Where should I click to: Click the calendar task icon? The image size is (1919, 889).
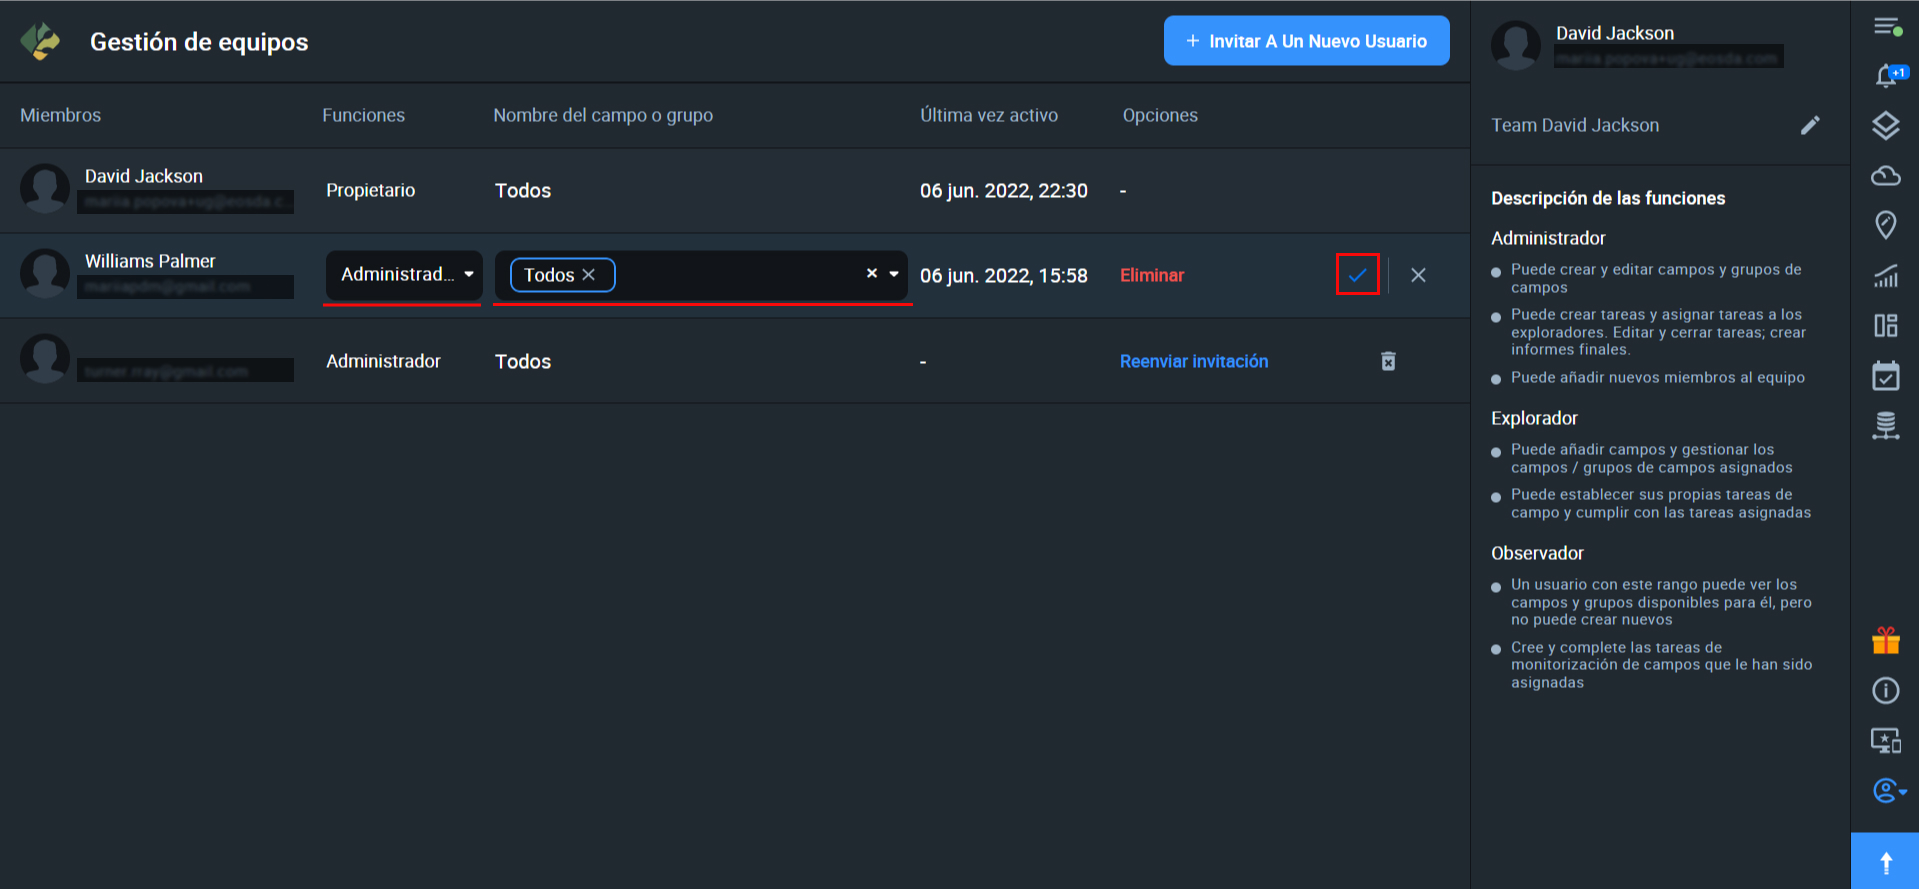1885,376
